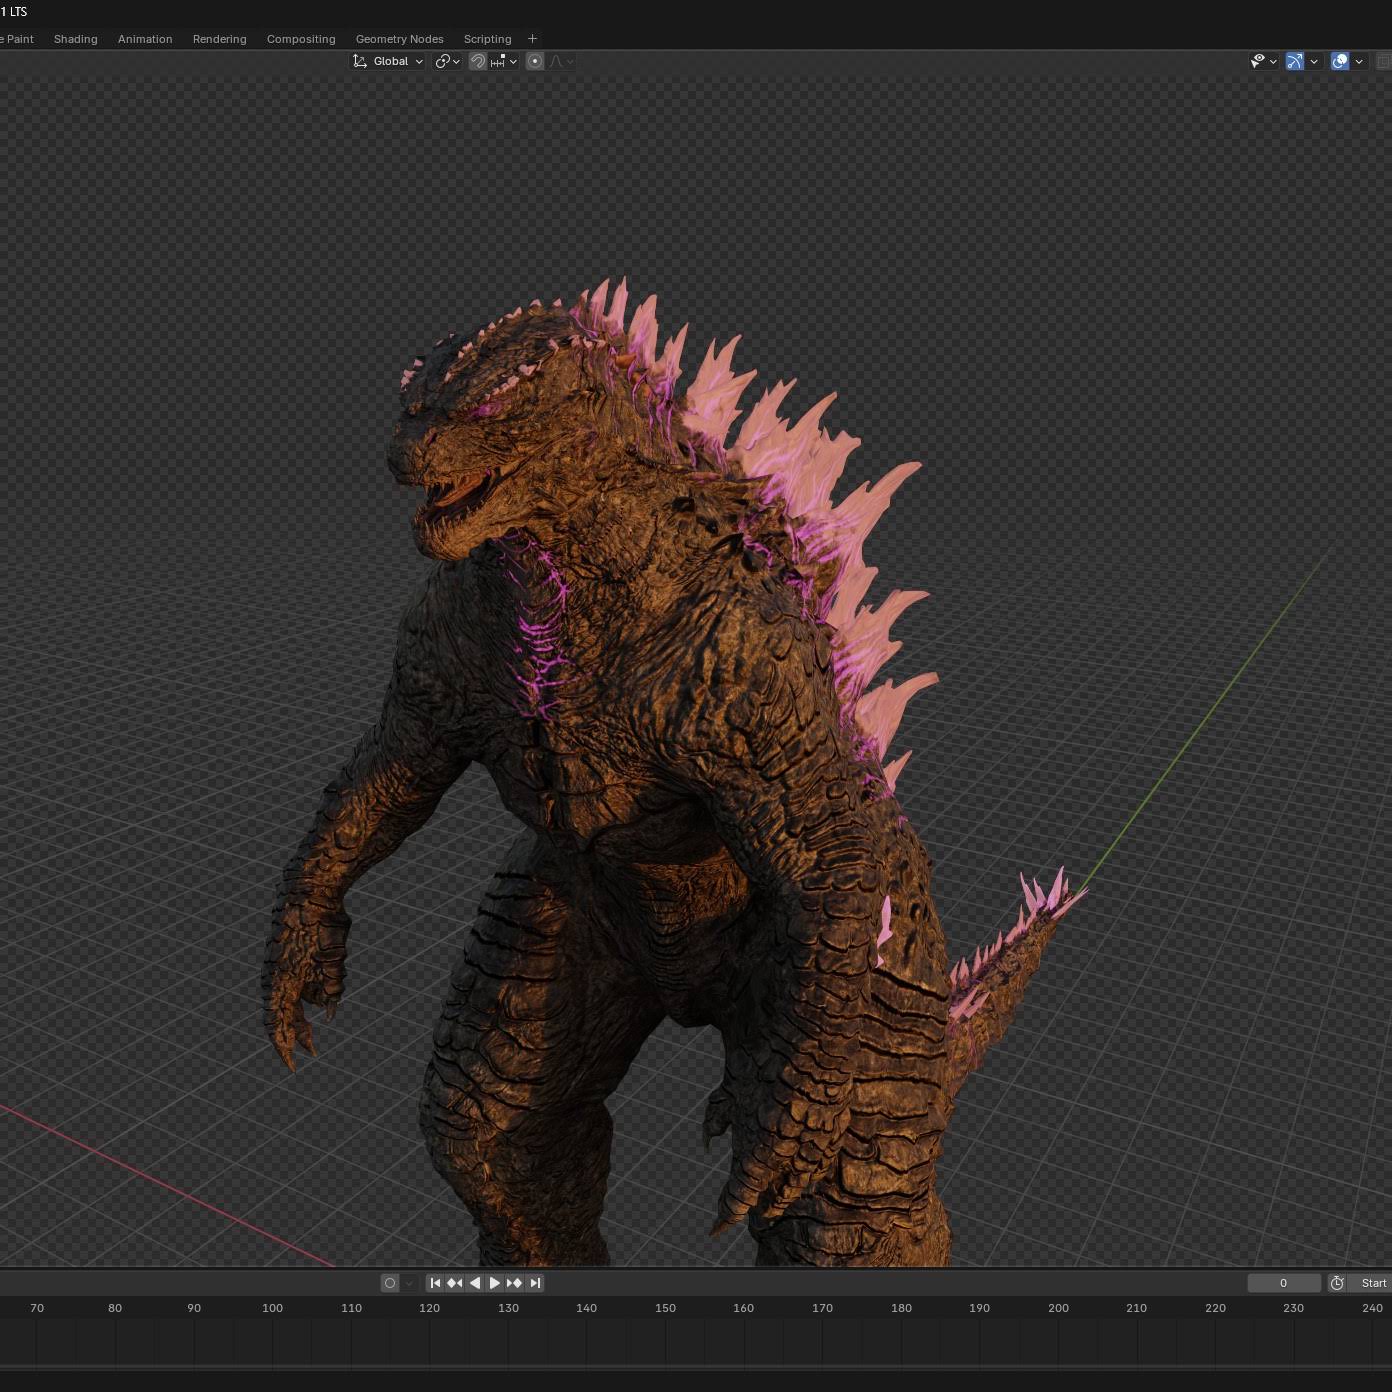
Task: Open proportional editing falloff dropdown
Action: pos(561,61)
